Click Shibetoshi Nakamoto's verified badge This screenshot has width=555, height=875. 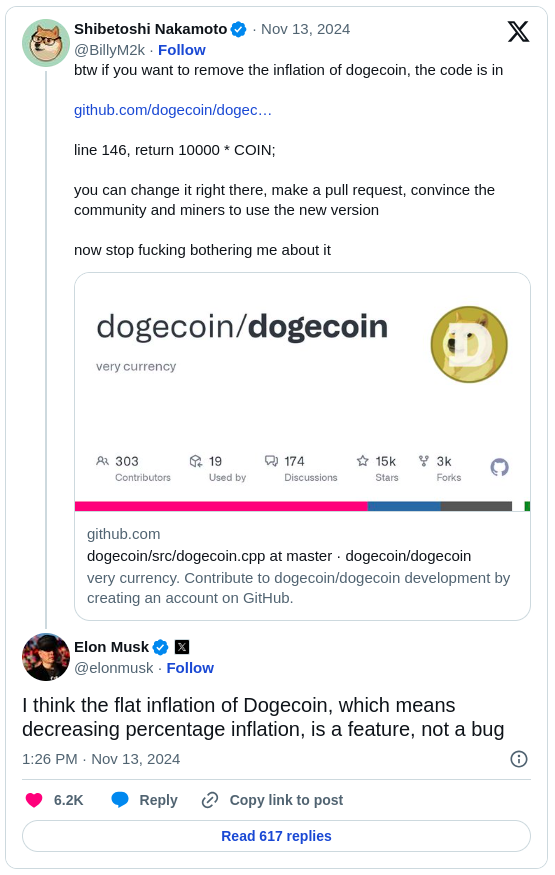[x=239, y=30]
